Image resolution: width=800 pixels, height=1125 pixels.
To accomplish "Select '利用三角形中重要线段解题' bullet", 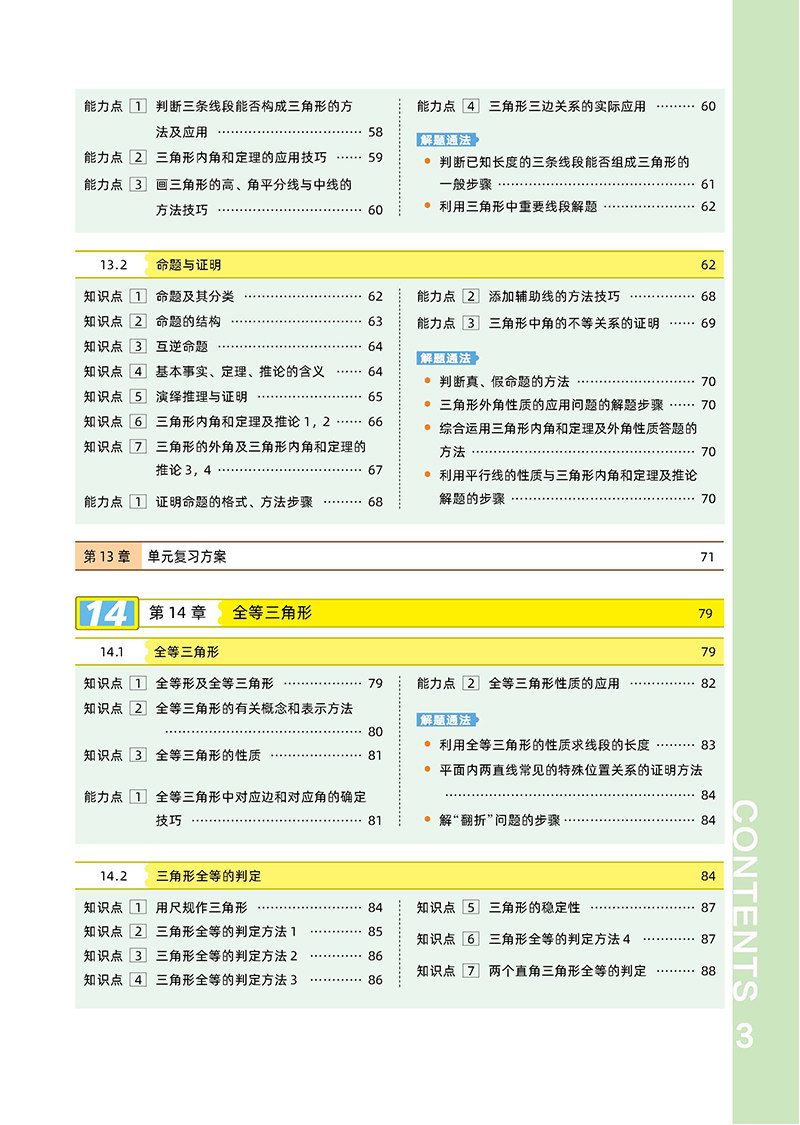I will tap(518, 207).
